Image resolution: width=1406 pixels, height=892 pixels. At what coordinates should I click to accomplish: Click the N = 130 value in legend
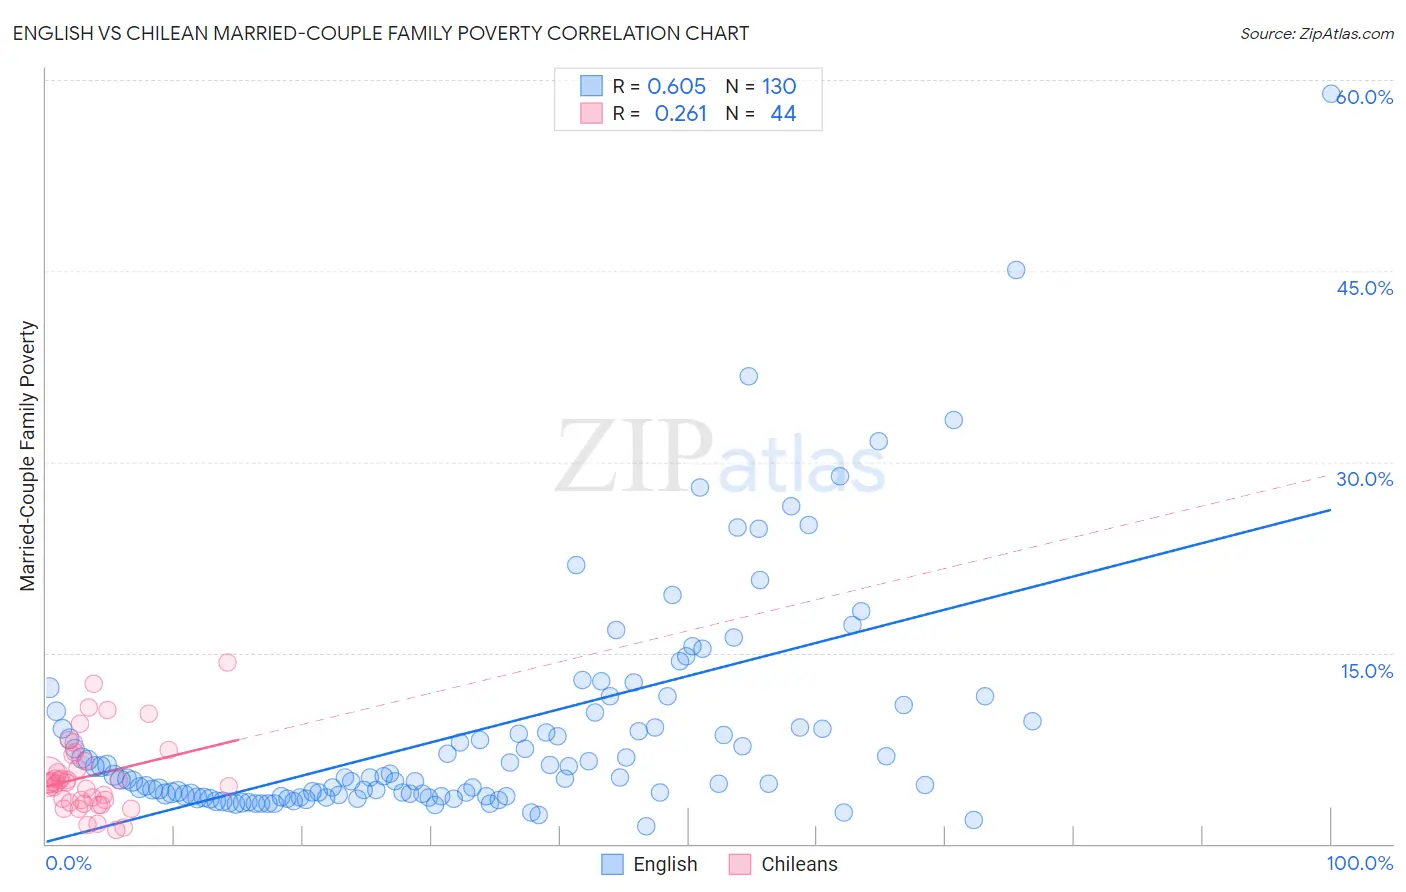[761, 86]
